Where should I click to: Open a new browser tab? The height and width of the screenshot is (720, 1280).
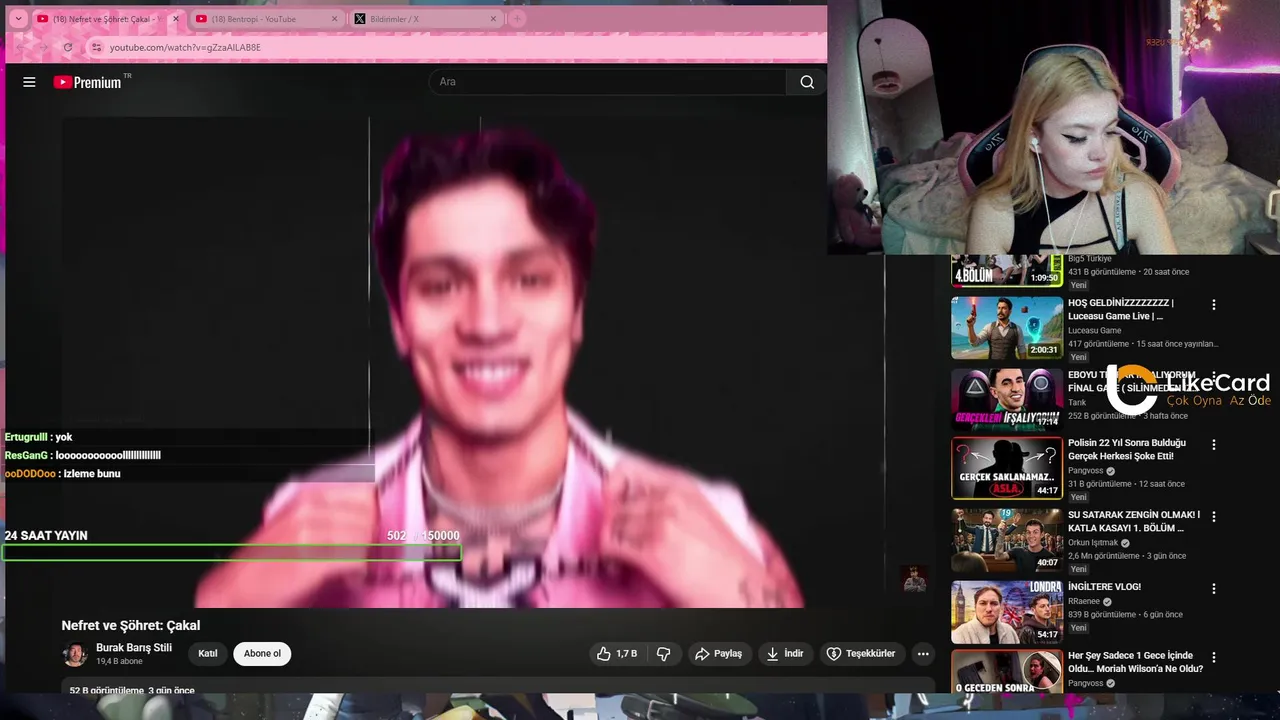pos(518,19)
